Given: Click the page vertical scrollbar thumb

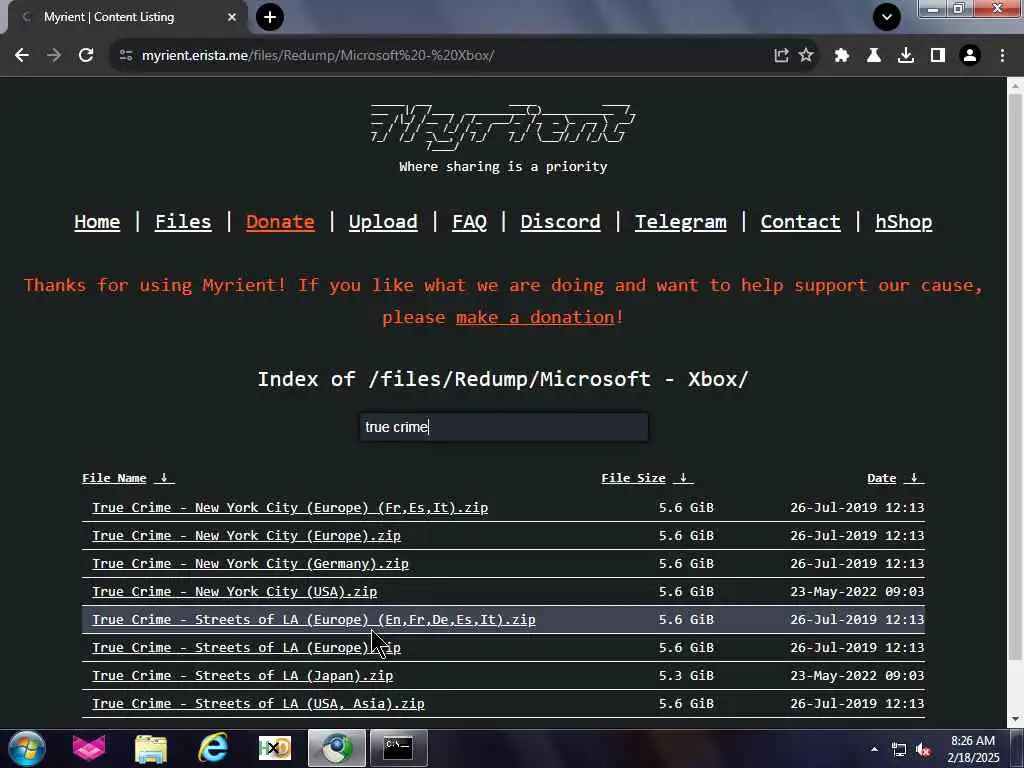Looking at the screenshot, I should tap(1016, 377).
